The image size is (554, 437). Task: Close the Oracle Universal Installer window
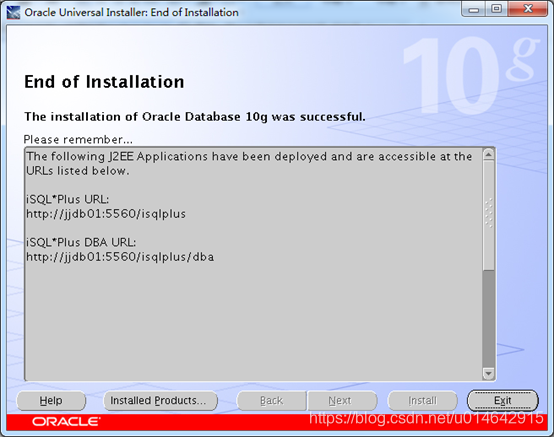pos(528,9)
